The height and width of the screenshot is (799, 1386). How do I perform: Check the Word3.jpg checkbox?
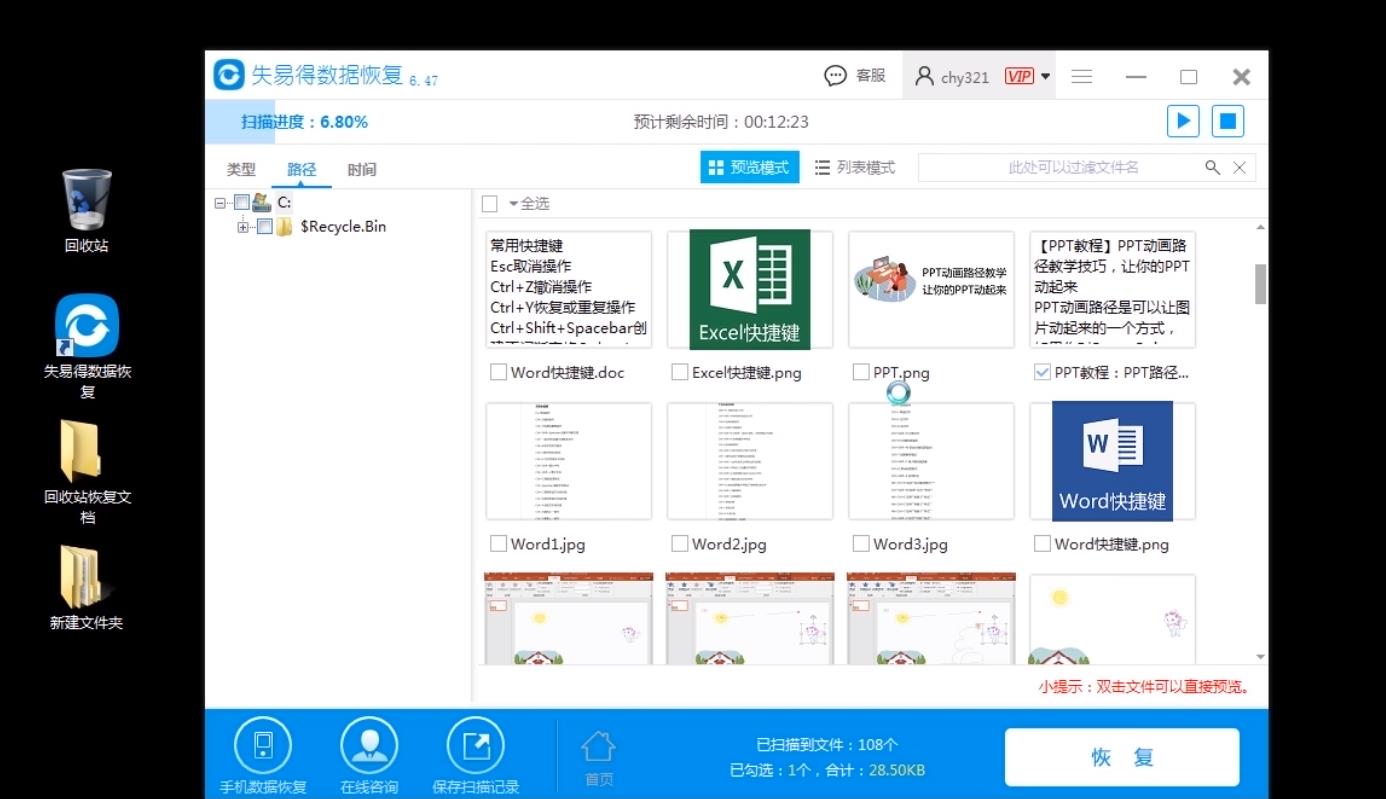[x=861, y=544]
